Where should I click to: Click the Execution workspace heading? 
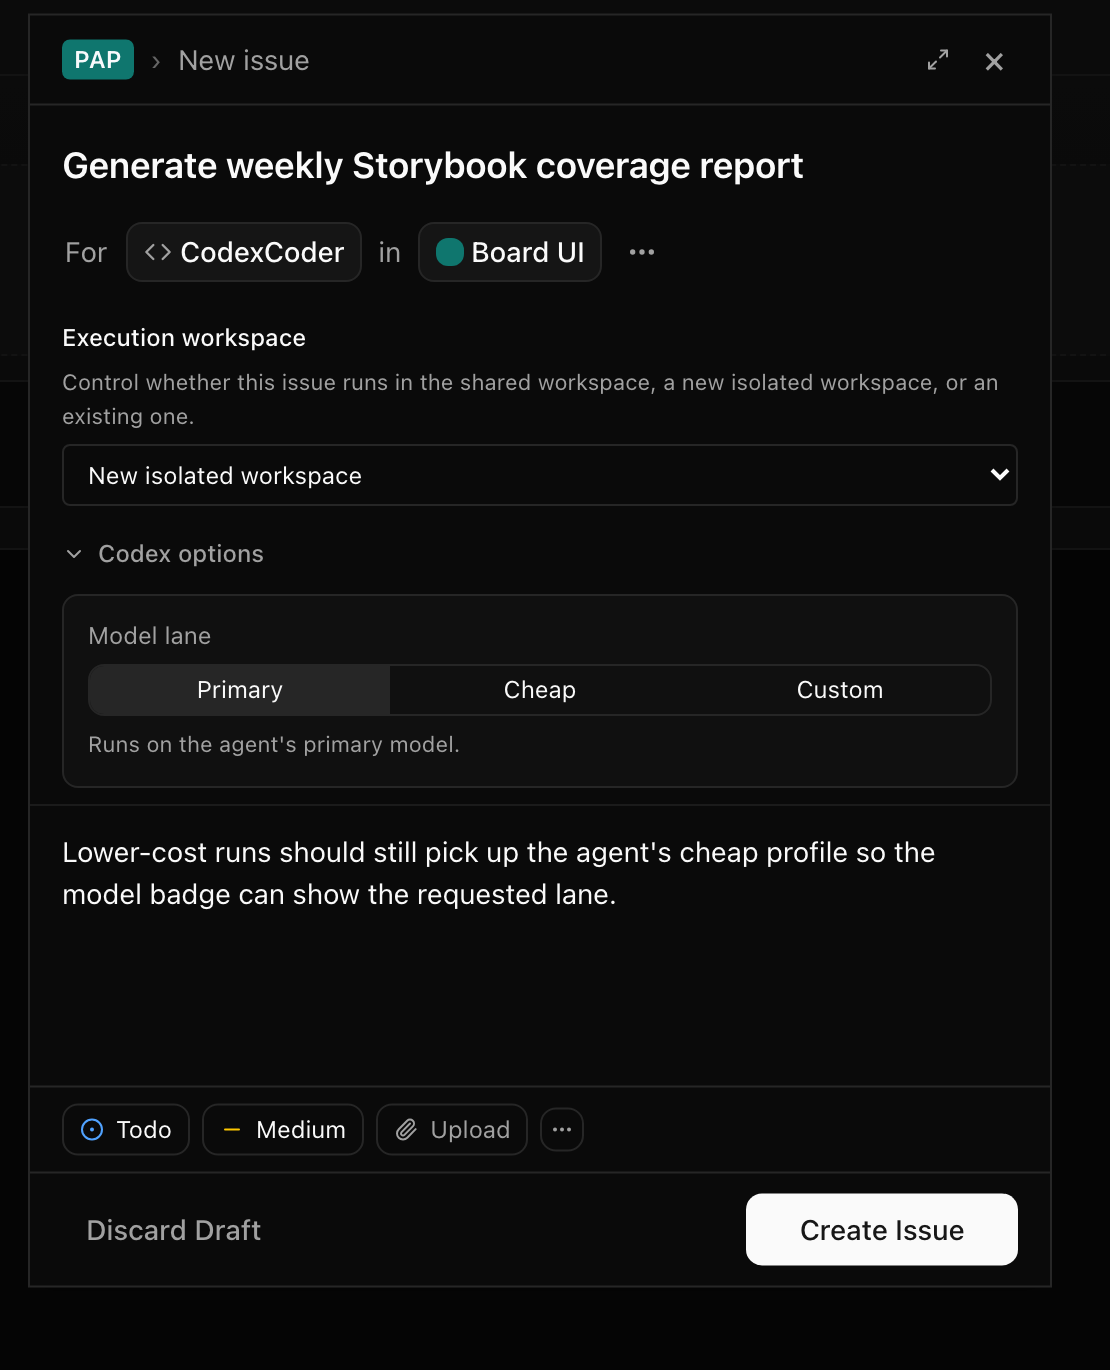pos(184,338)
